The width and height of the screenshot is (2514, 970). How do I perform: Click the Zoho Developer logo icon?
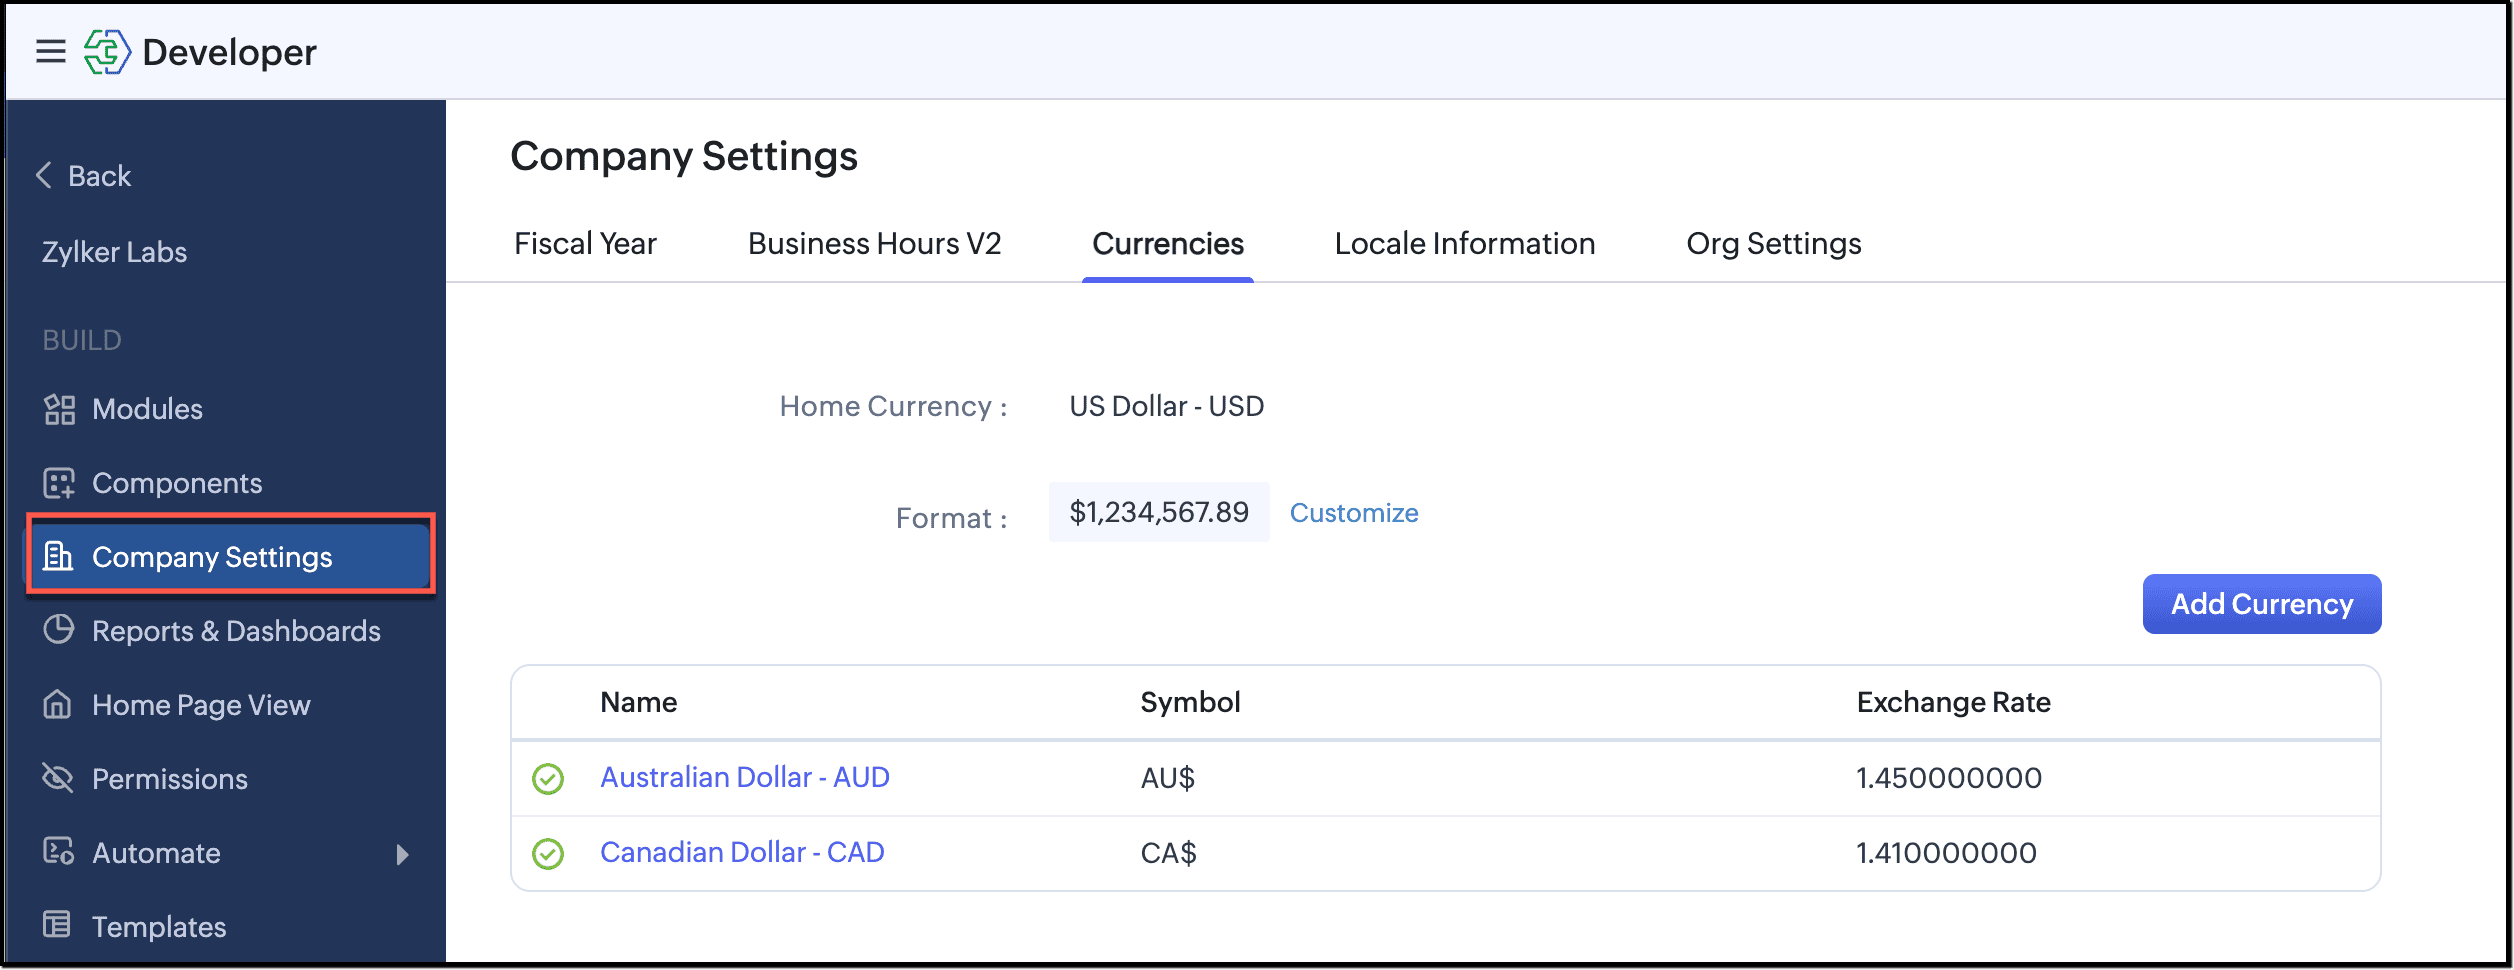(x=107, y=51)
